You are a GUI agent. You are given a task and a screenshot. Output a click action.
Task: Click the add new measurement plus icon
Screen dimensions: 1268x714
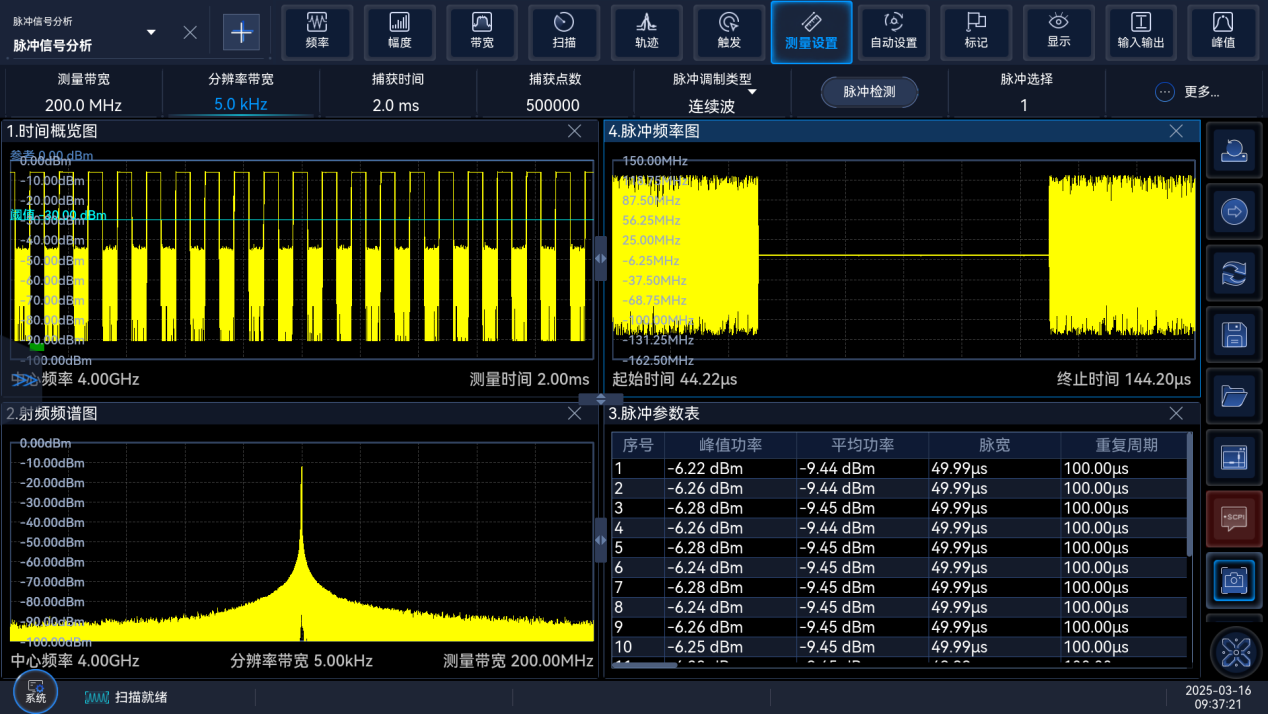[x=242, y=32]
